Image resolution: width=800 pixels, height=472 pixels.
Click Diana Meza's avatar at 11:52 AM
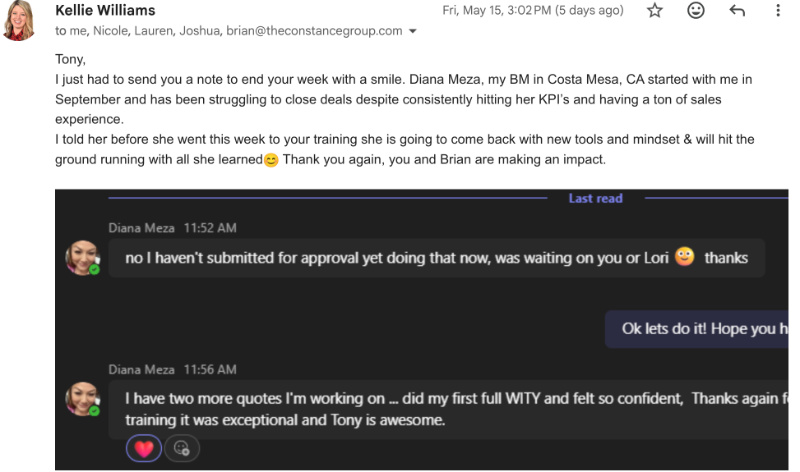(83, 258)
